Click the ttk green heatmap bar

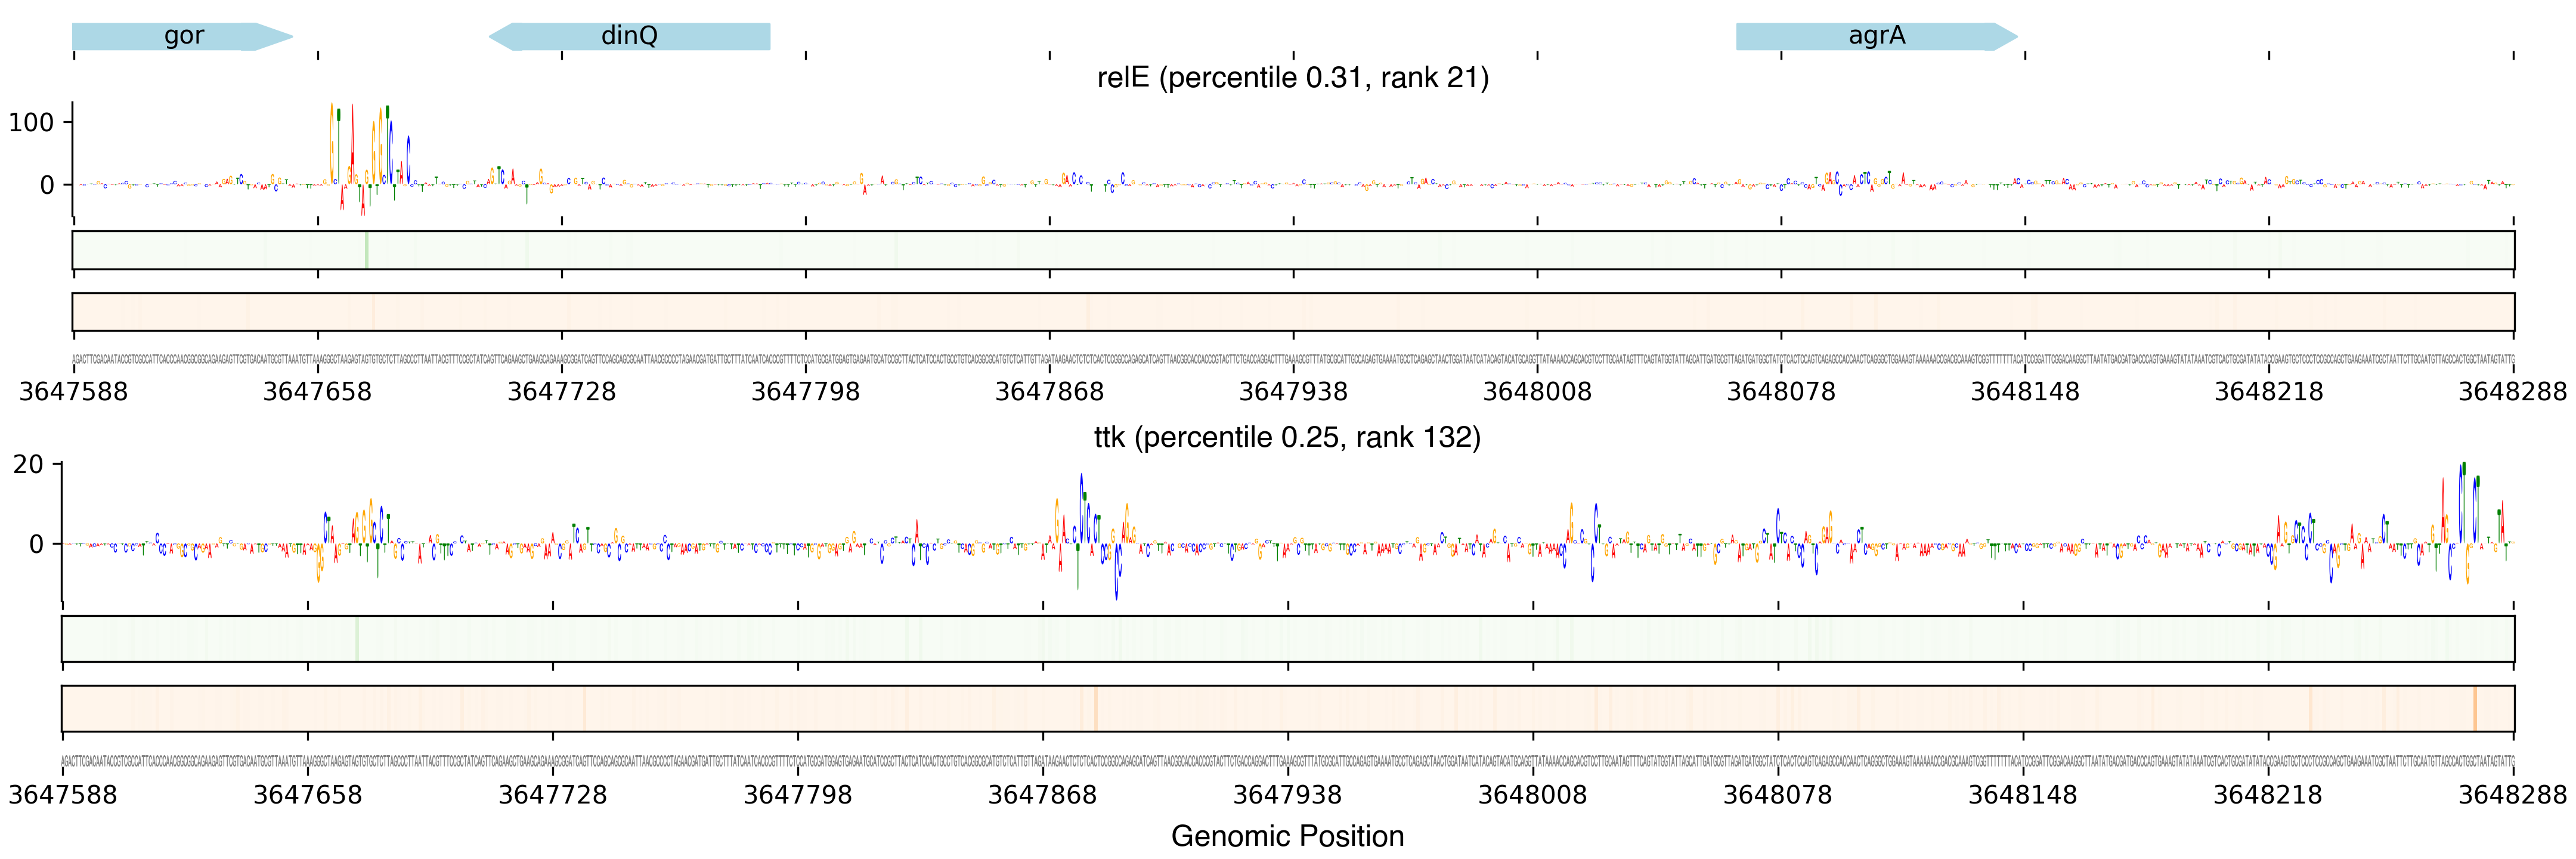(1287, 638)
